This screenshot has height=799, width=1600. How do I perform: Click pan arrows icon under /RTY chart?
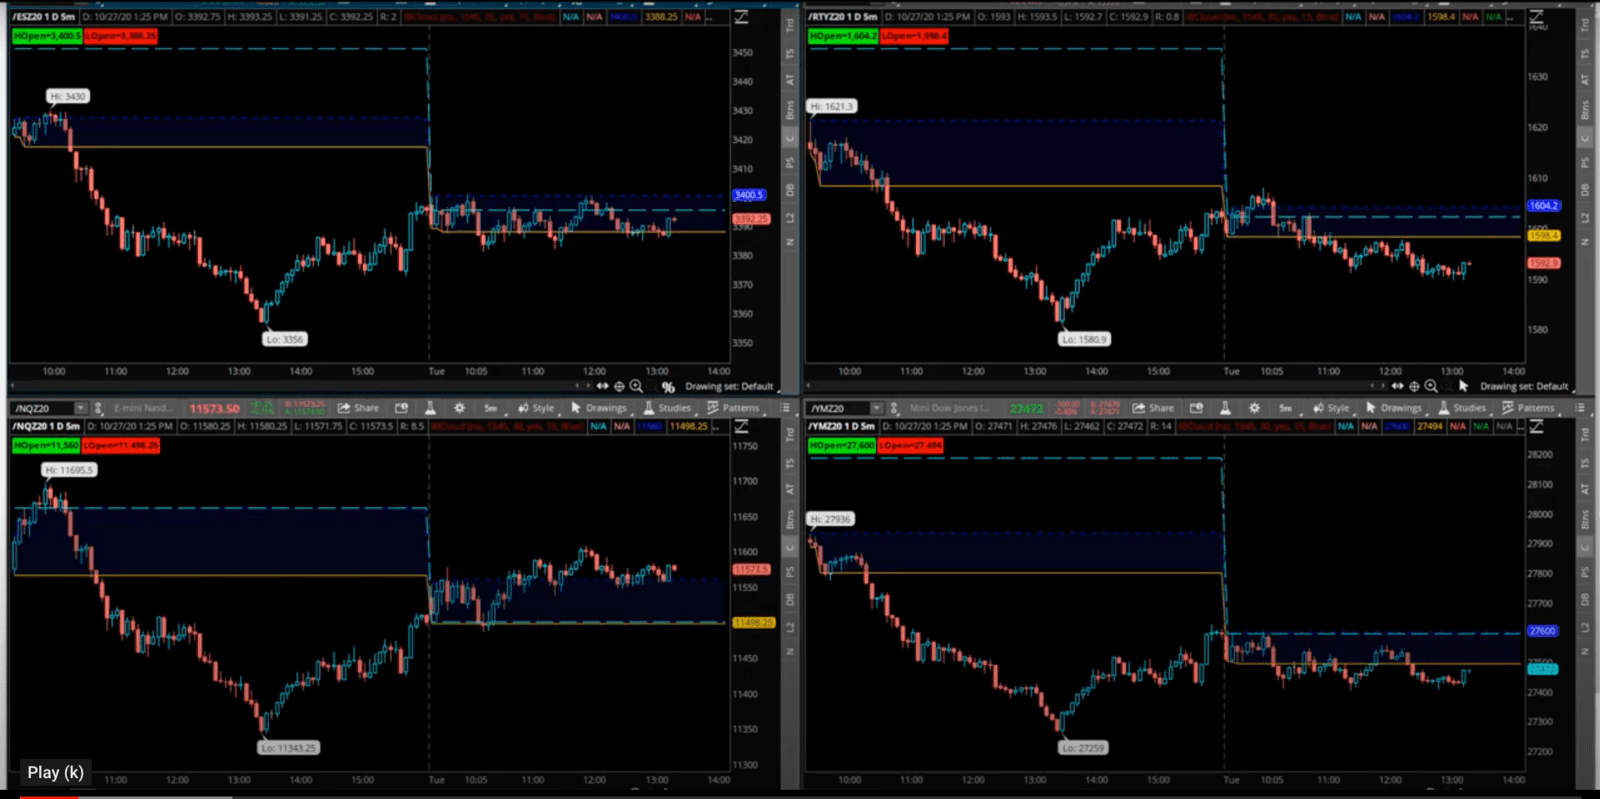pos(1397,386)
